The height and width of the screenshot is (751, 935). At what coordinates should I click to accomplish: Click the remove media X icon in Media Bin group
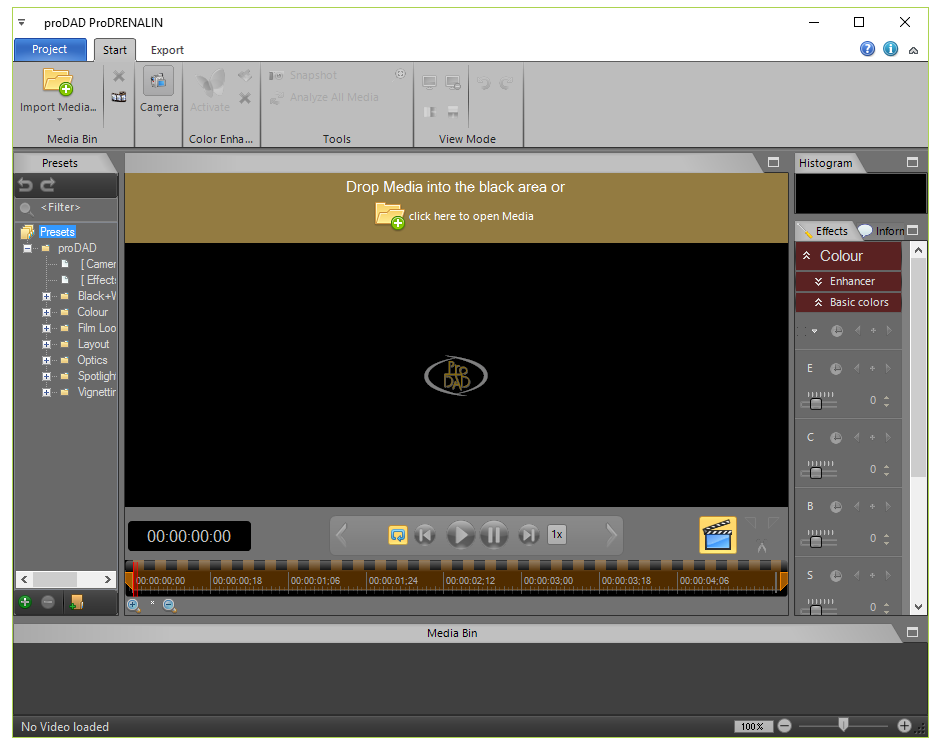119,76
